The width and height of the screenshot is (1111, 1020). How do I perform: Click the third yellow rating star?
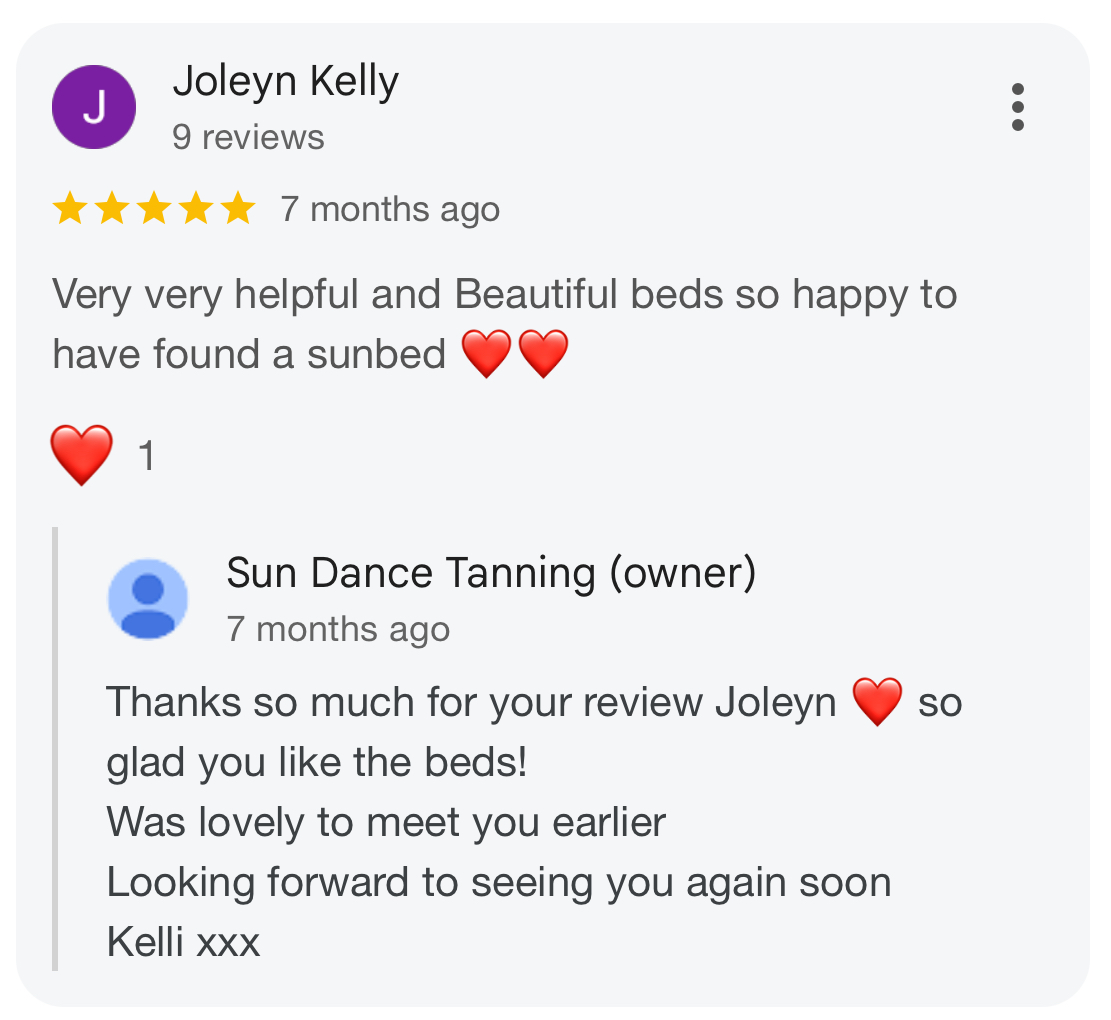[154, 208]
